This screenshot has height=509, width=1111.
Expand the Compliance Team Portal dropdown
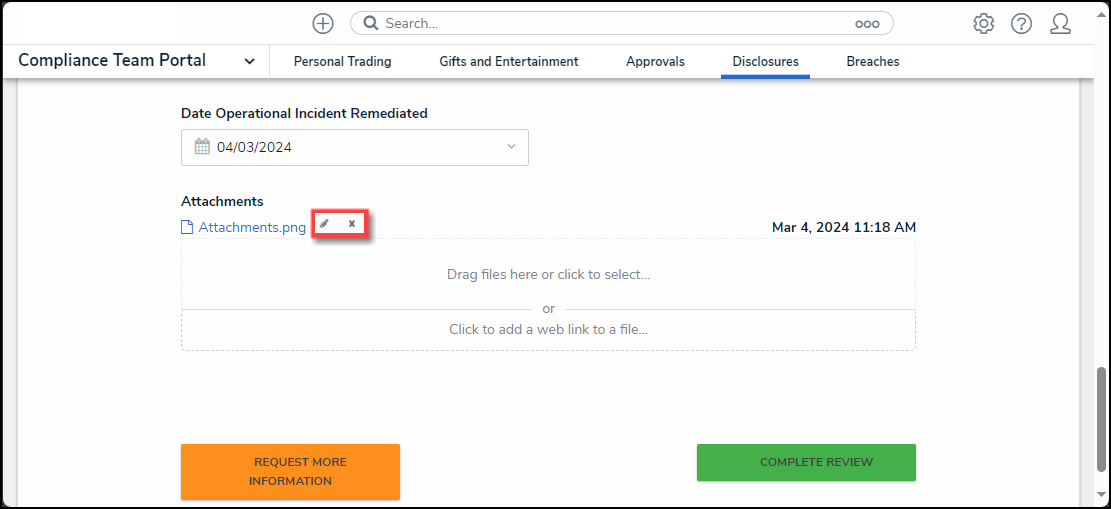pos(250,61)
